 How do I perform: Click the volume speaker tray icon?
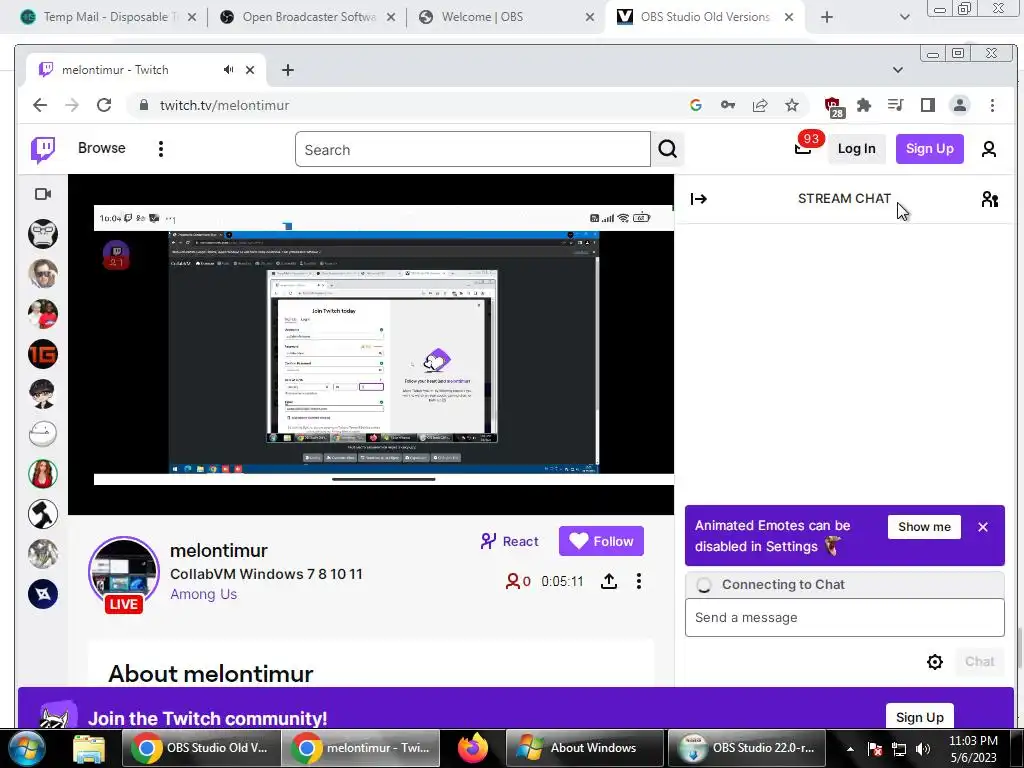pos(923,749)
